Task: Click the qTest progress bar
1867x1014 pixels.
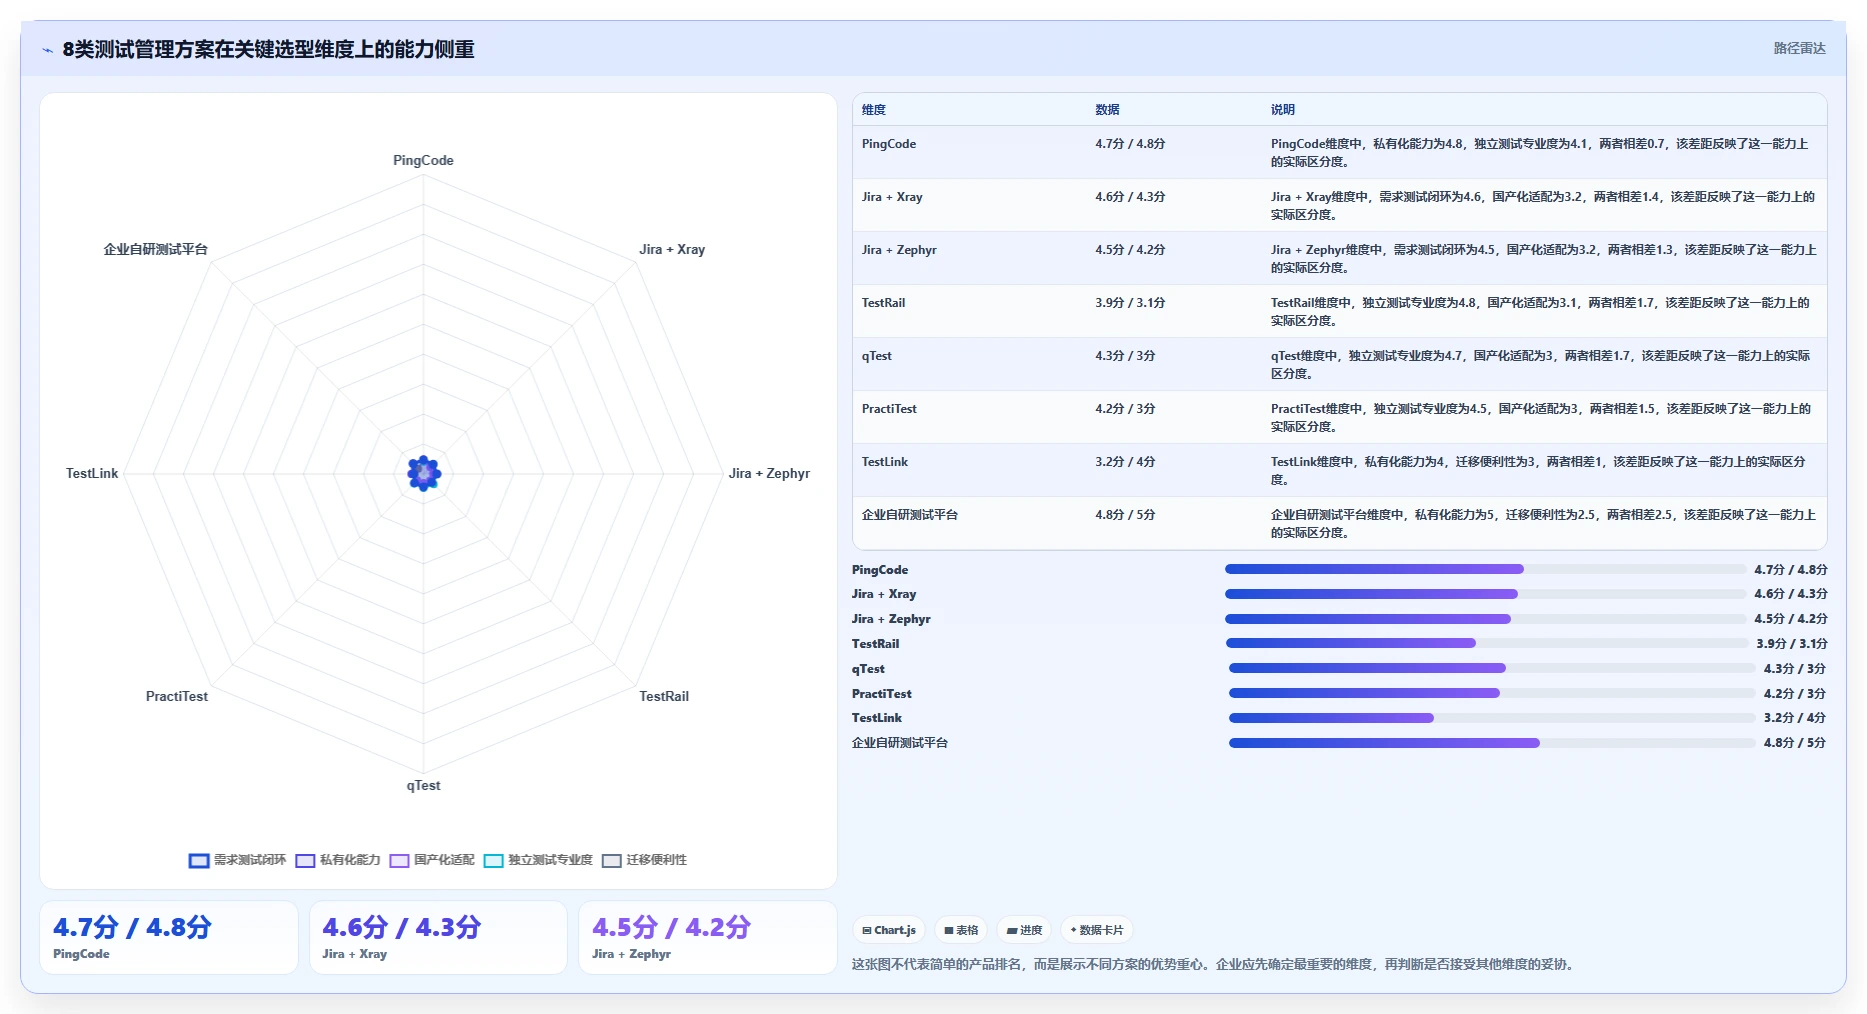Action: click(x=1491, y=668)
